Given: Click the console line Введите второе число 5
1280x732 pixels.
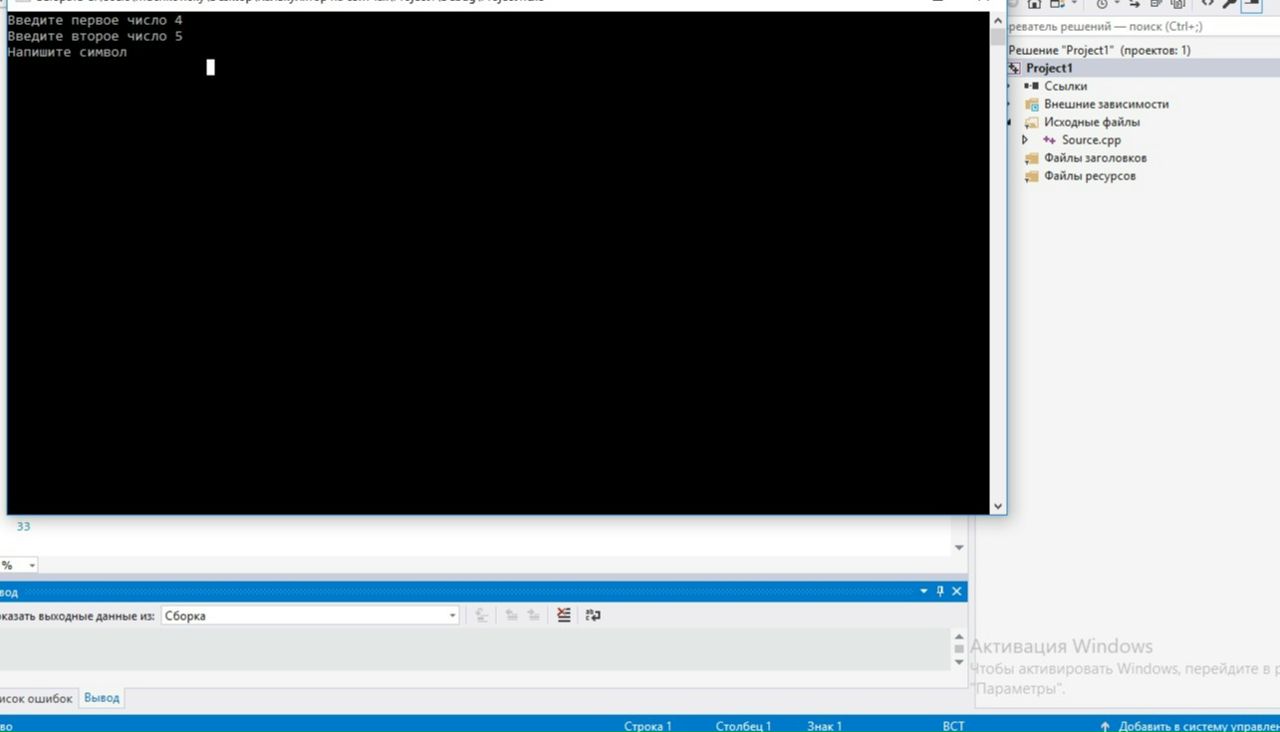Looking at the screenshot, I should coord(95,36).
